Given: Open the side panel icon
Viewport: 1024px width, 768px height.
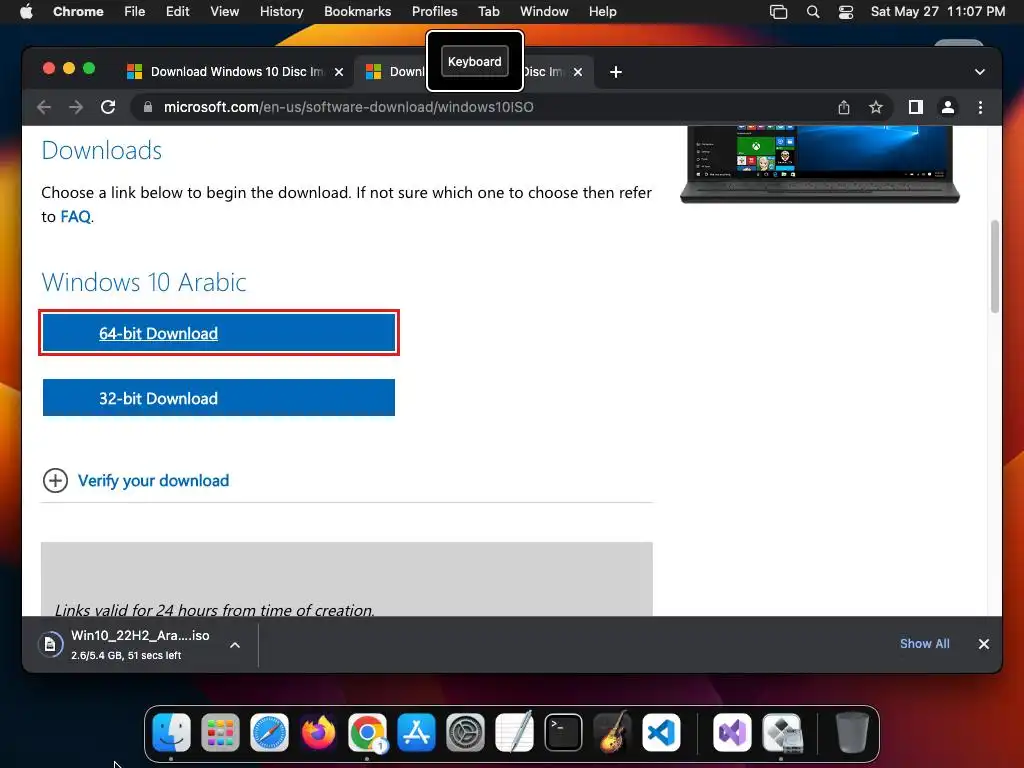Looking at the screenshot, I should coord(916,107).
